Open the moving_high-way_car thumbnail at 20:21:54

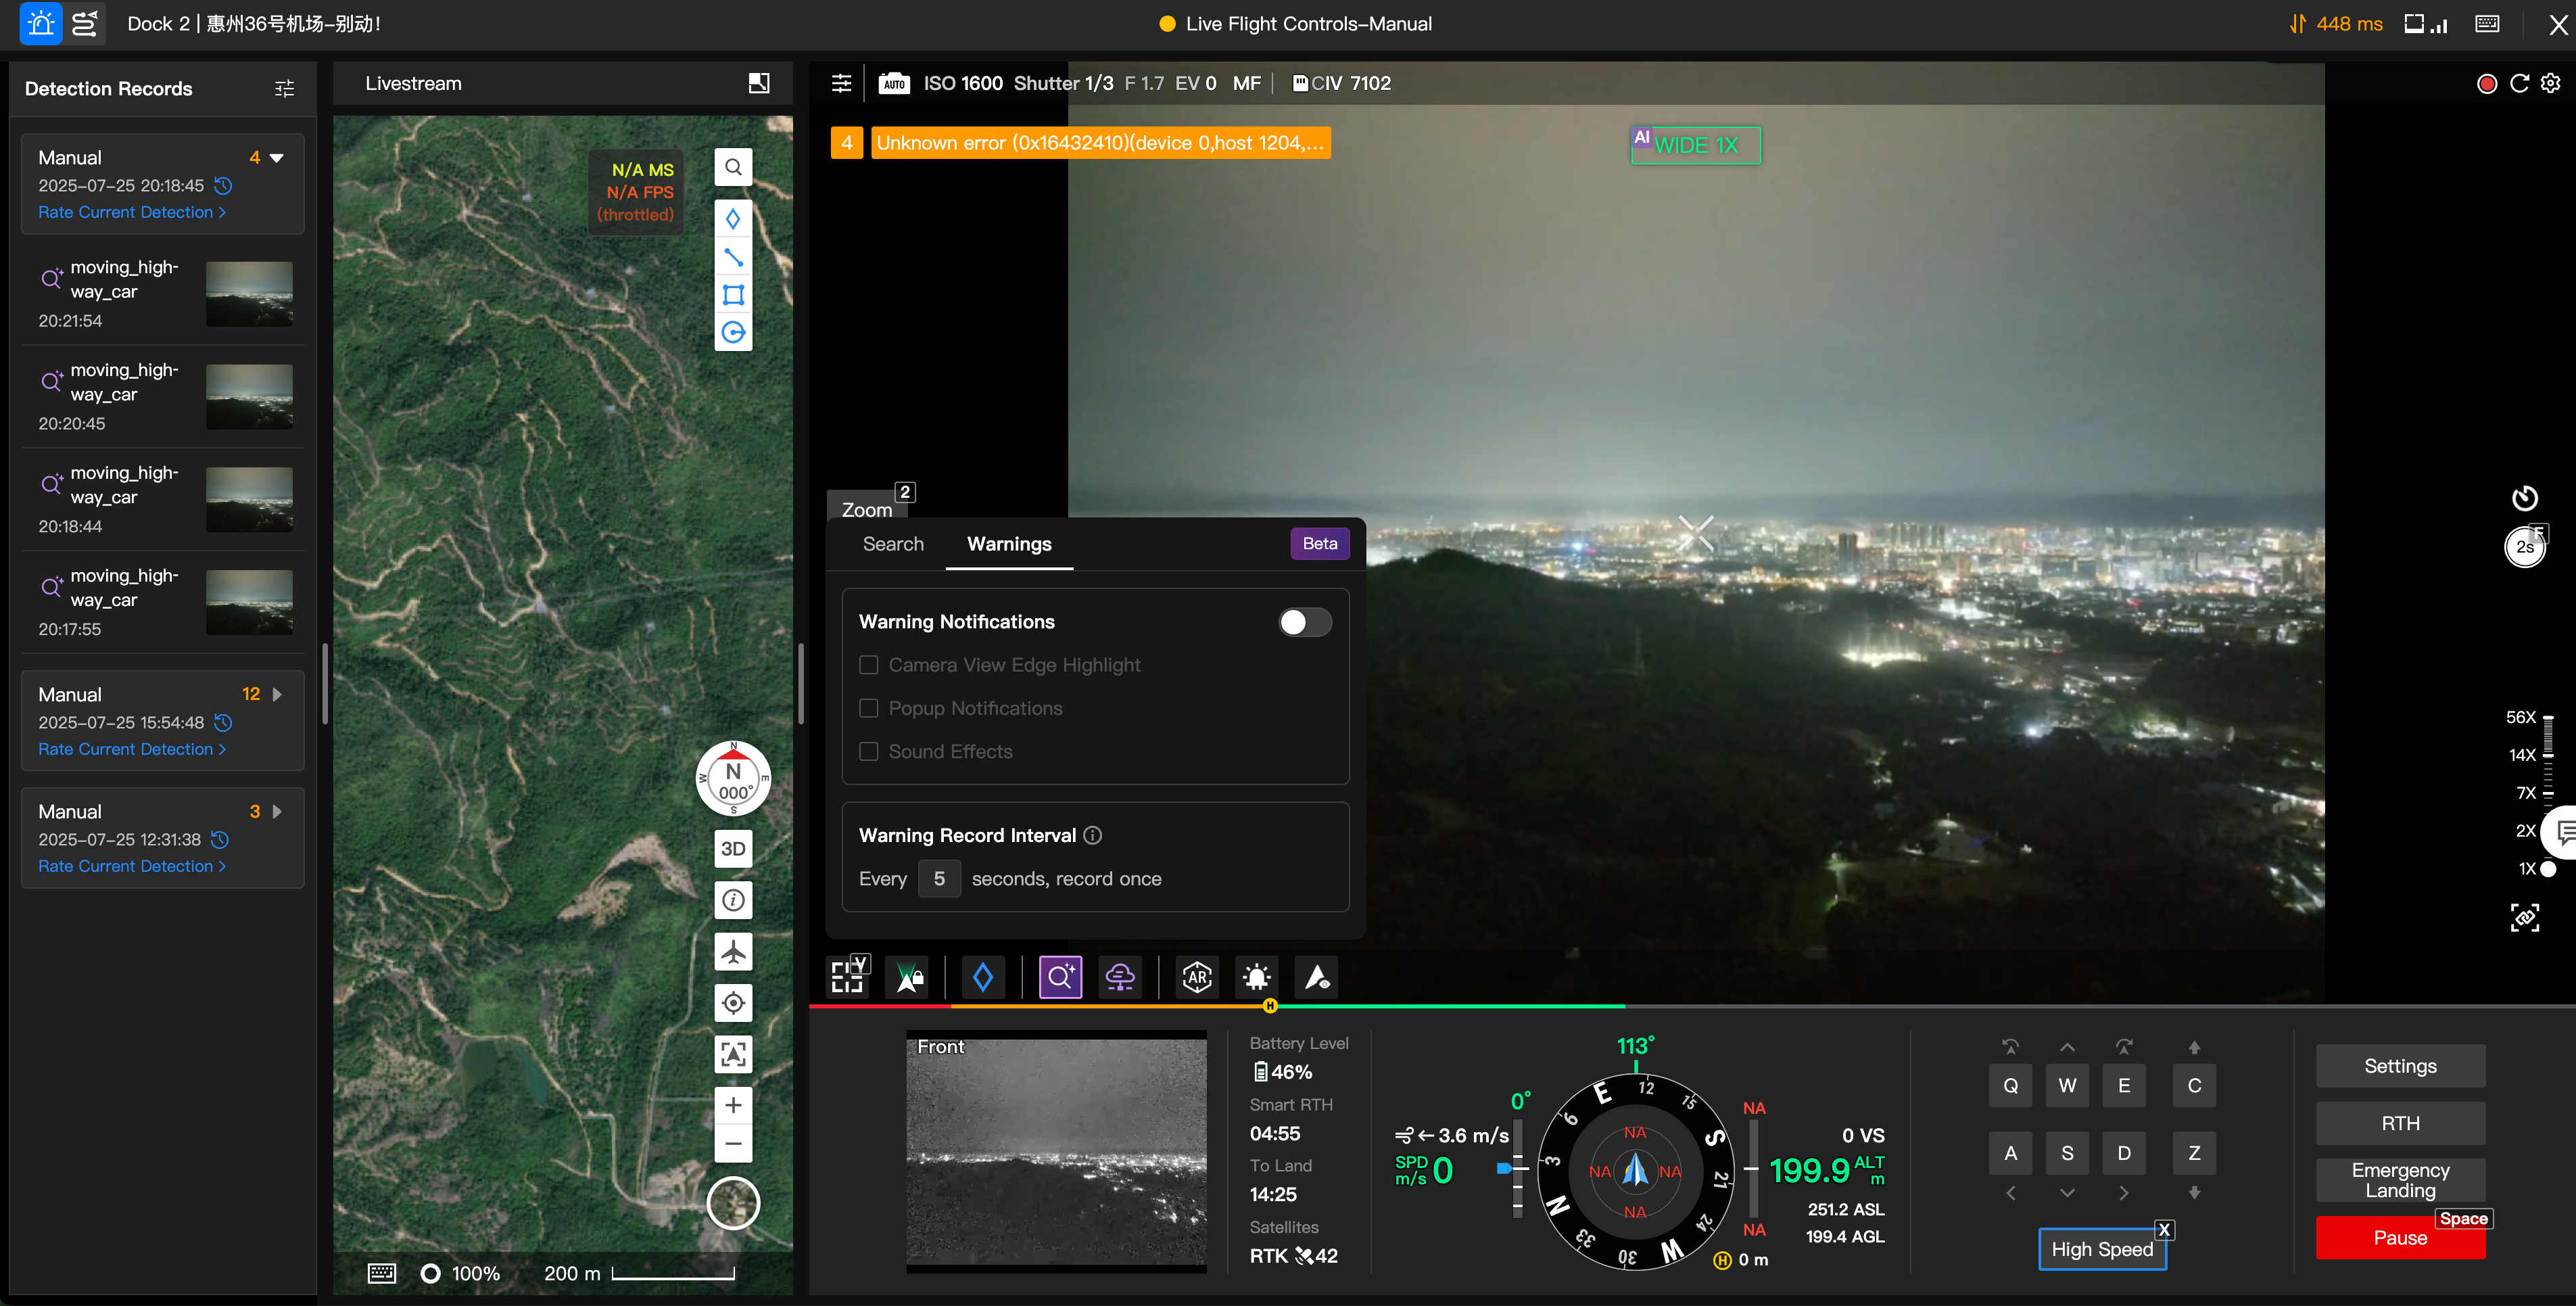point(249,293)
